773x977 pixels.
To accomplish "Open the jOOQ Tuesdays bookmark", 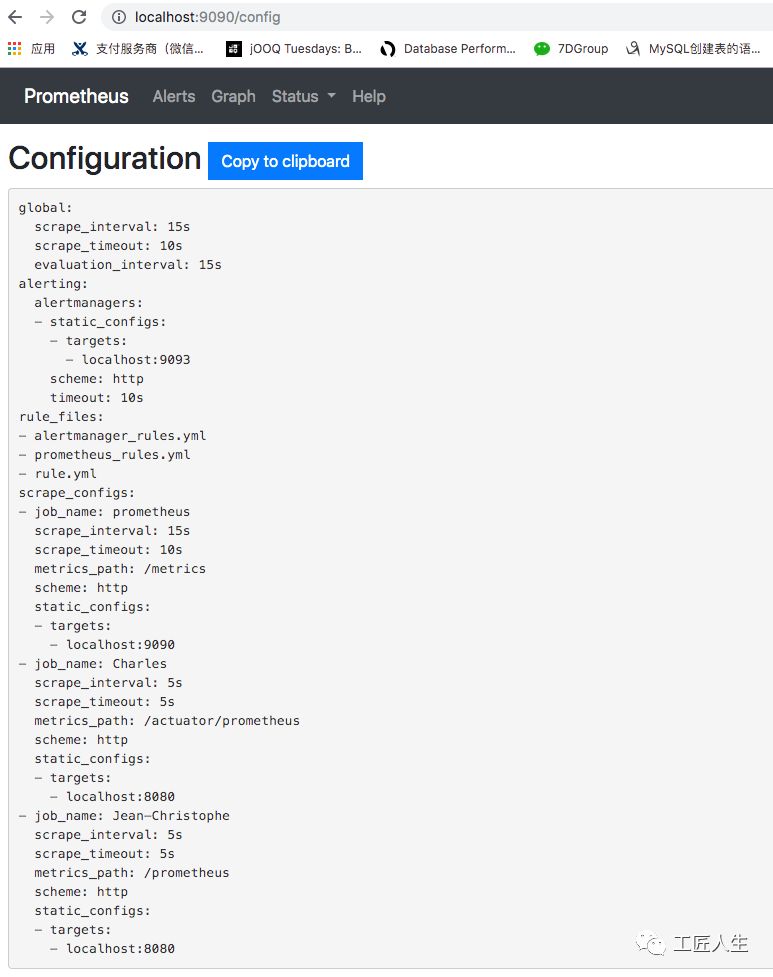I will point(294,48).
